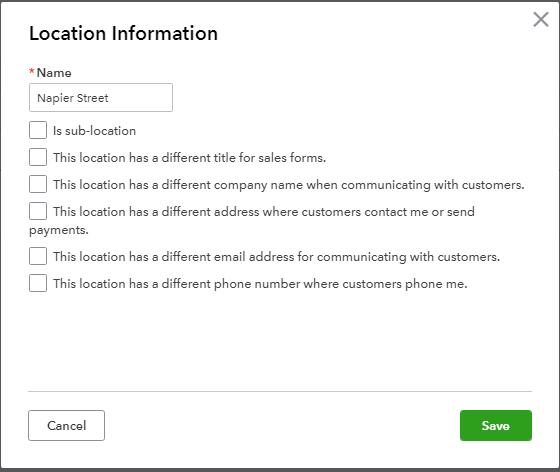Click the 'Is sub-location' label text
The width and height of the screenshot is (560, 472).
click(94, 131)
